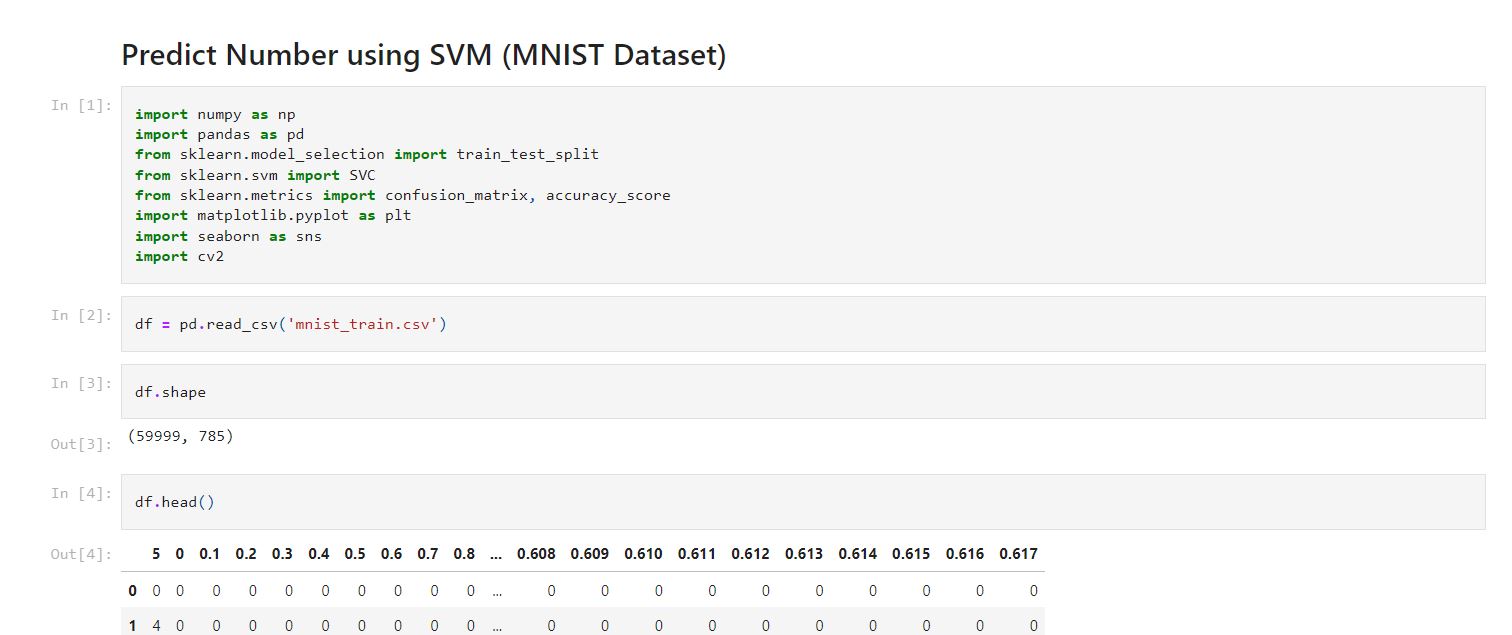This screenshot has width=1512, height=635.
Task: Click the pd.read_csv code cell
Action: (803, 324)
